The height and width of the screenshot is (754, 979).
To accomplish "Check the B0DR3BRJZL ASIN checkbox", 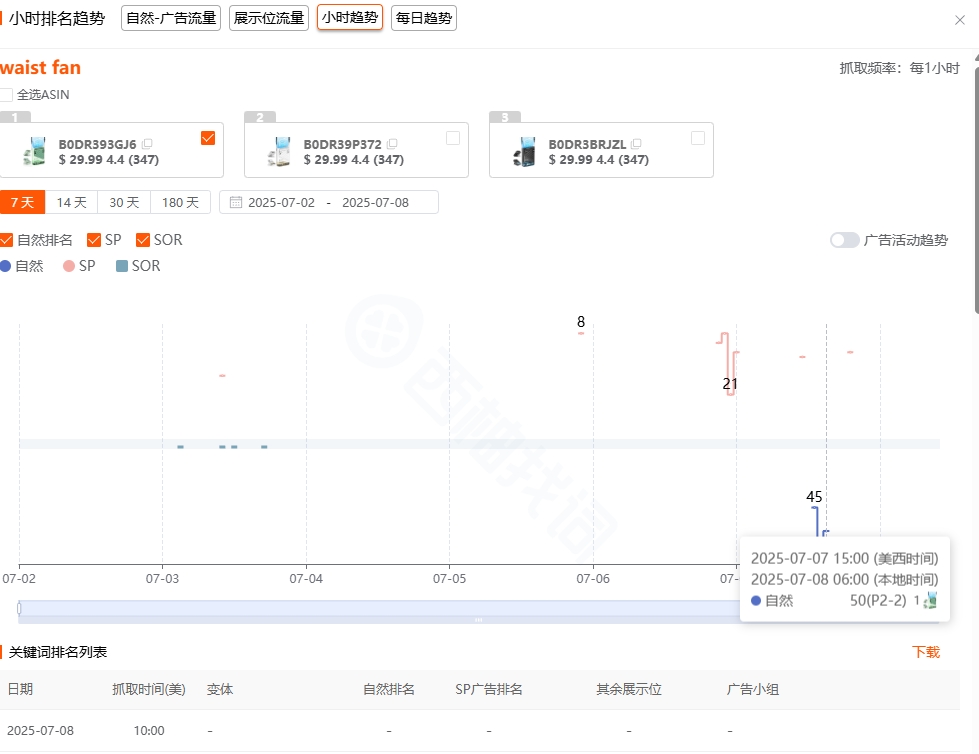I will tap(698, 138).
